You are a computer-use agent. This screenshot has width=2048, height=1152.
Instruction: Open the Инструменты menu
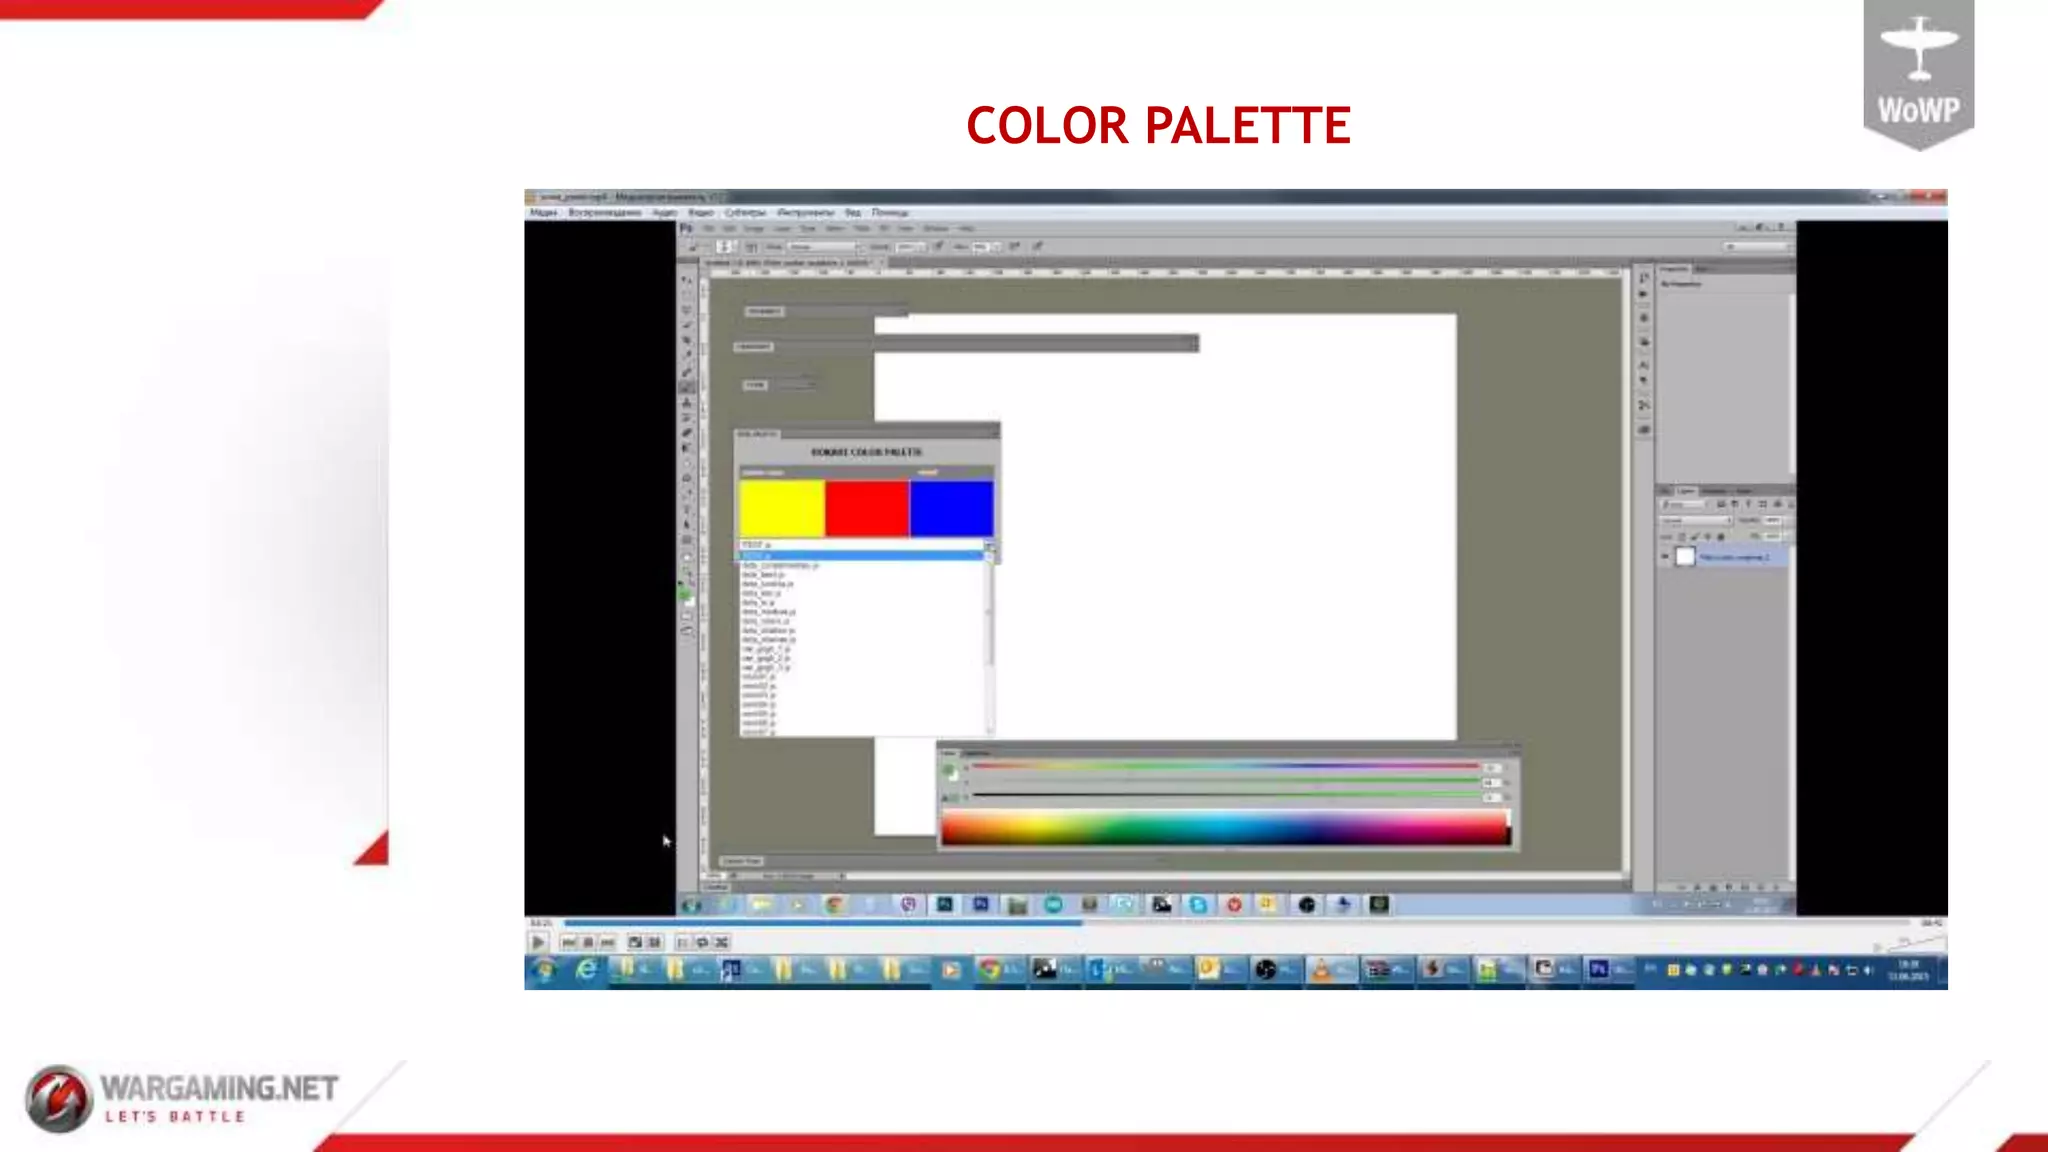[x=806, y=212]
